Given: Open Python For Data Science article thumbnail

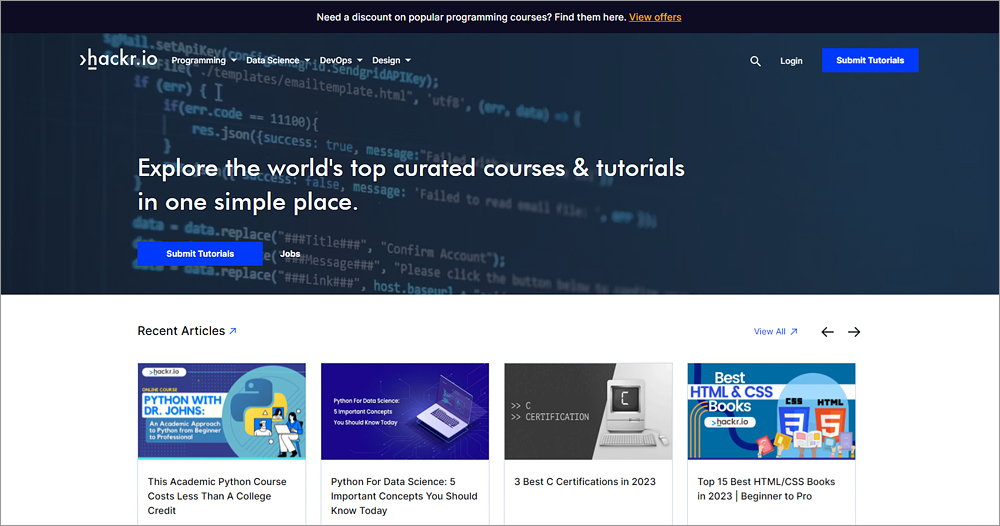Looking at the screenshot, I should 405,411.
